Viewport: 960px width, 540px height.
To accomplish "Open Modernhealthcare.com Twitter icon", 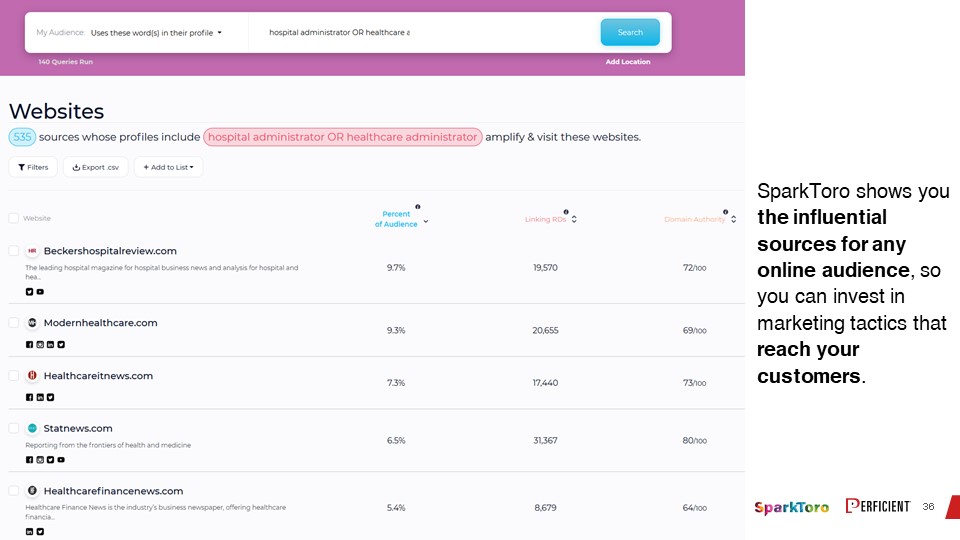I will [61, 345].
